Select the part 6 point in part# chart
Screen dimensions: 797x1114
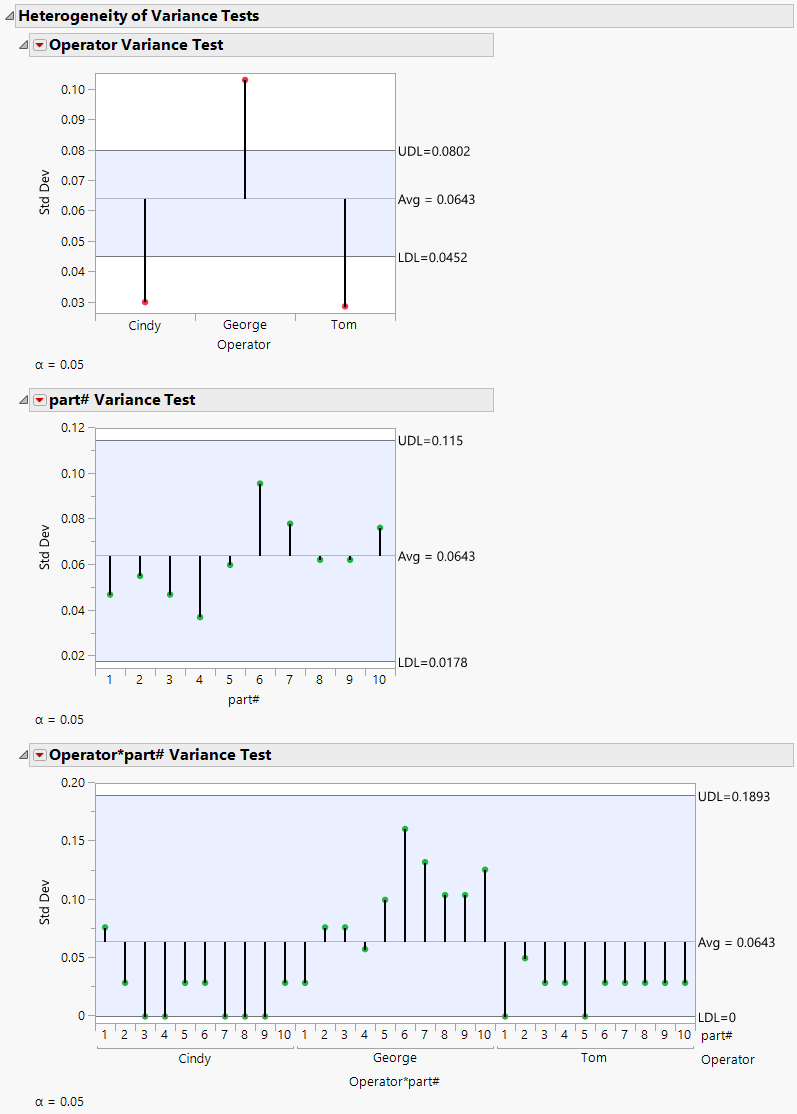coord(257,484)
